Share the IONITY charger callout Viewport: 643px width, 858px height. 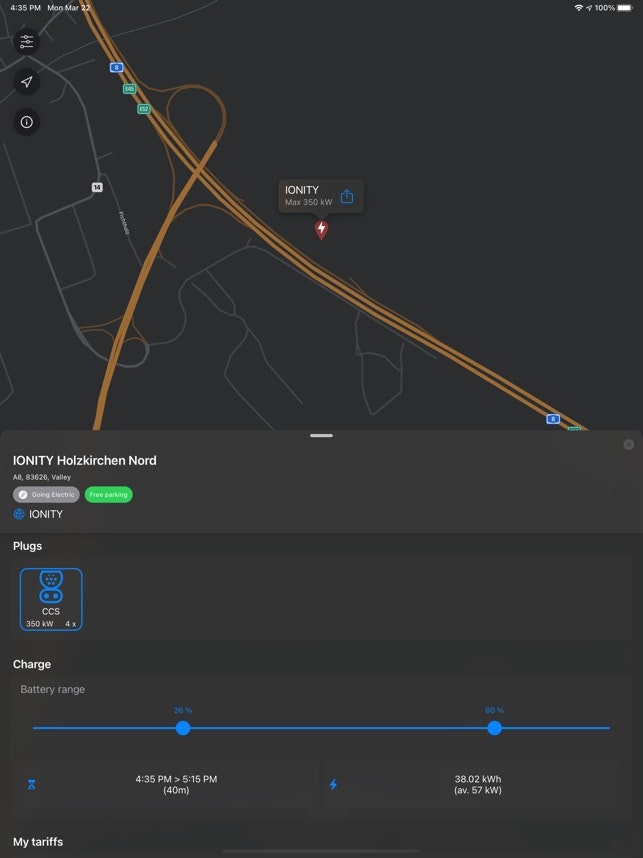[x=347, y=196]
